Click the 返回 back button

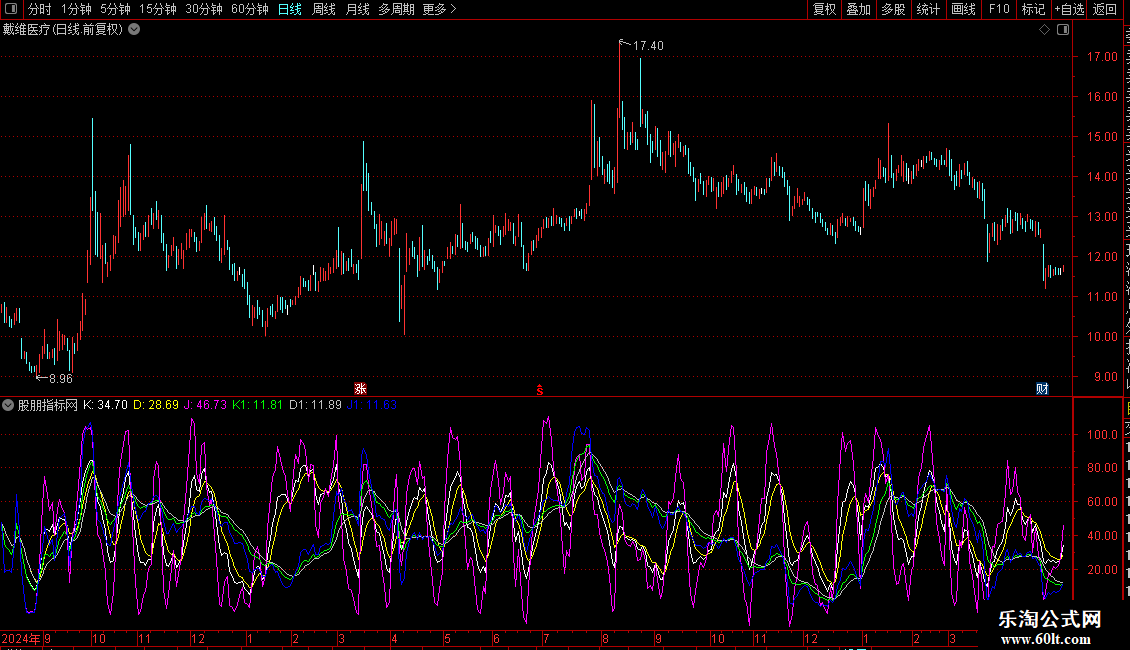click(1104, 9)
